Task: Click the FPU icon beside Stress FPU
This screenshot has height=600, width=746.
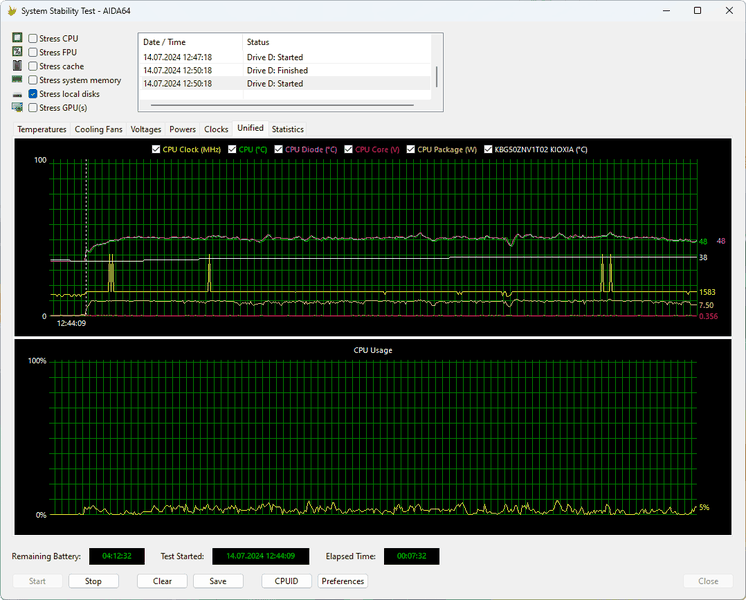Action: coord(17,51)
